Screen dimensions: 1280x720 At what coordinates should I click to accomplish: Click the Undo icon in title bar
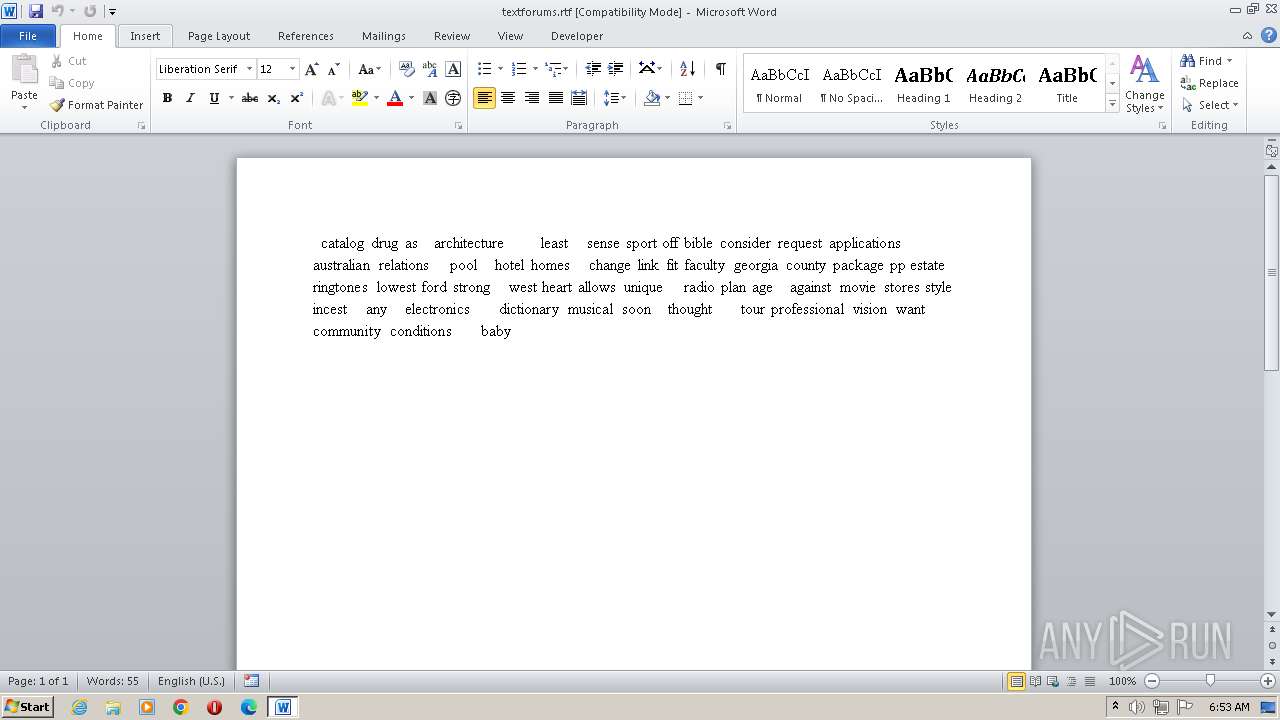point(58,11)
